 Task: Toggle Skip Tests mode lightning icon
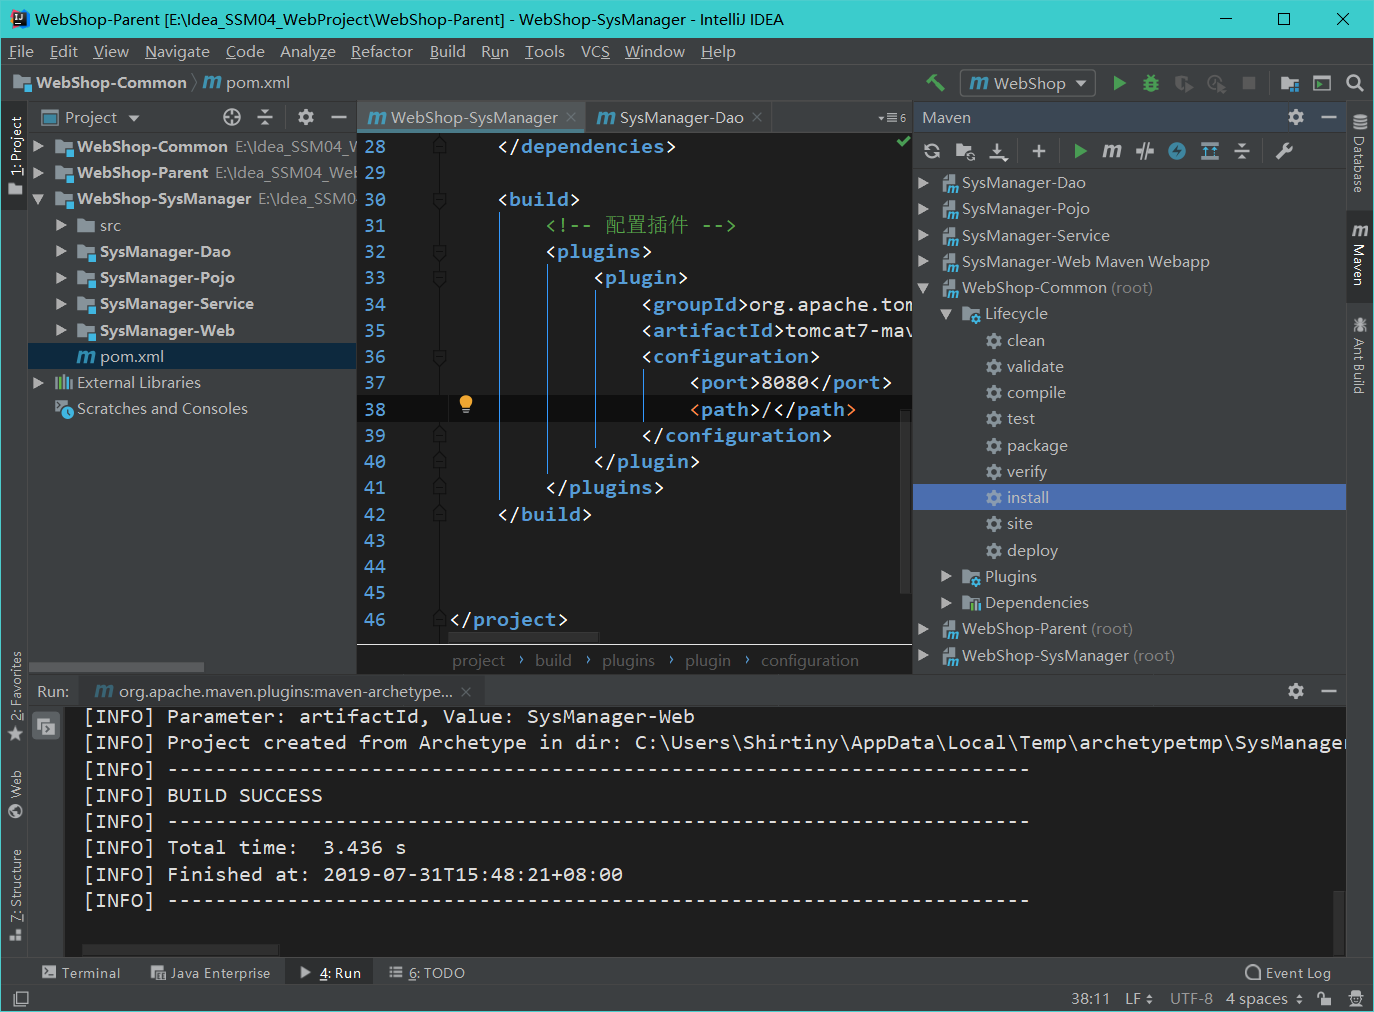click(x=1177, y=151)
